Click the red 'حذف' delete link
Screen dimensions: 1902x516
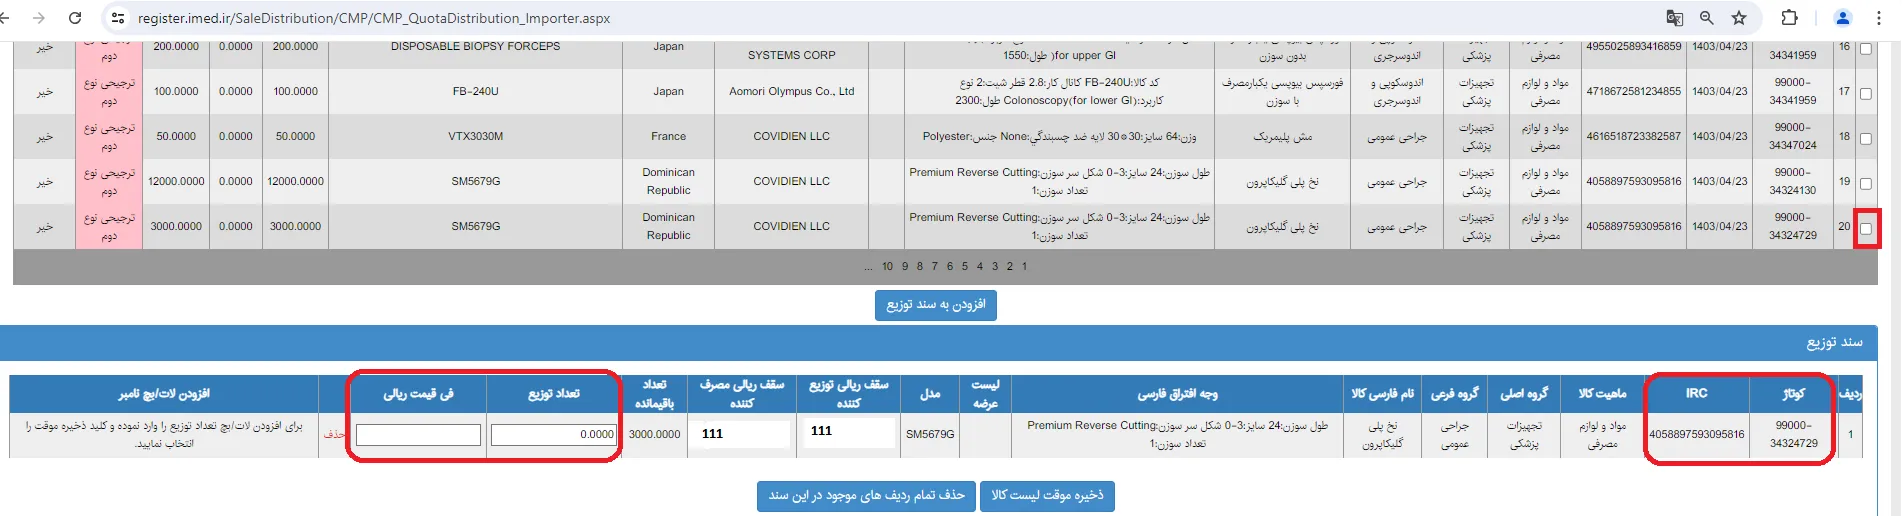[334, 435]
